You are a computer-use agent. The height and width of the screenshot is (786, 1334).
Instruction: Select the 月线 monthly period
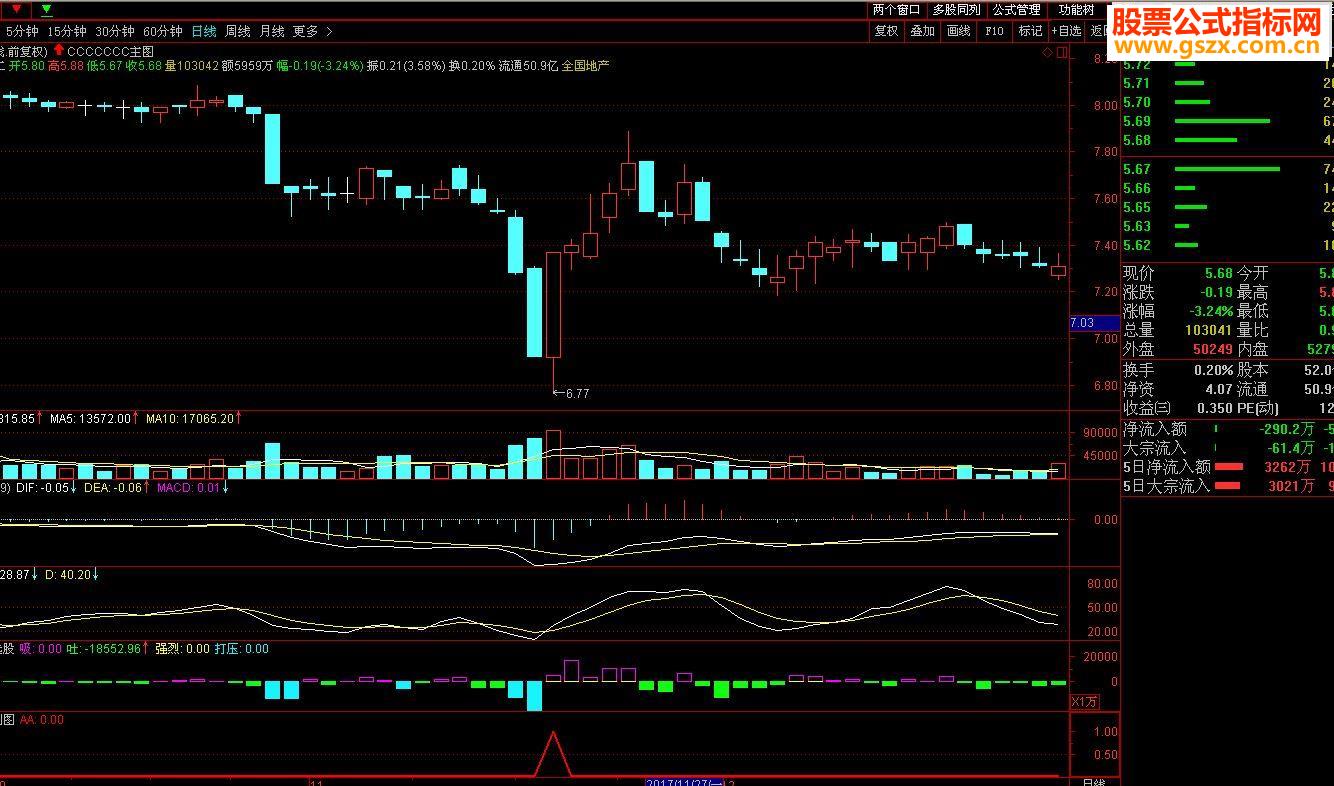pos(272,31)
